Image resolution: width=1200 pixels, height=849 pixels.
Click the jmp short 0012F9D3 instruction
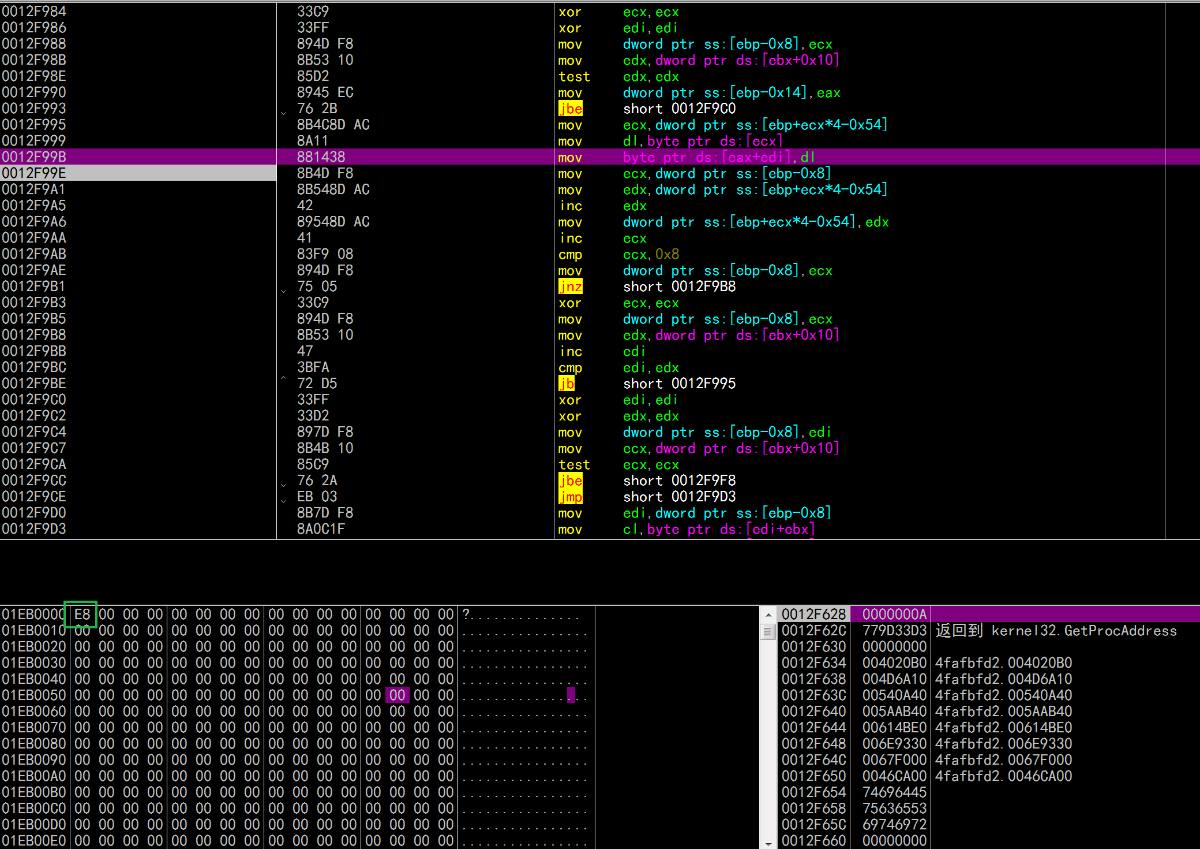[x=648, y=497]
